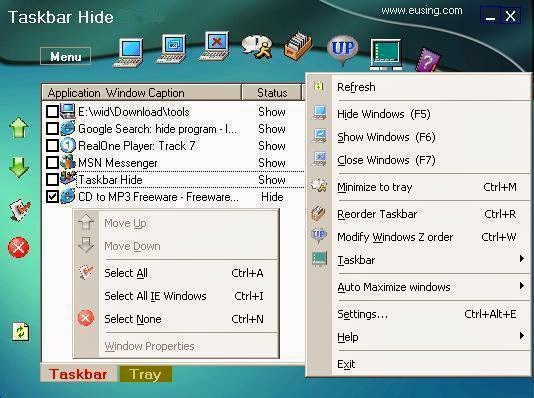
Task: Check the E:\wid\Download\tools checkbox
Action: pyautogui.click(x=52, y=111)
